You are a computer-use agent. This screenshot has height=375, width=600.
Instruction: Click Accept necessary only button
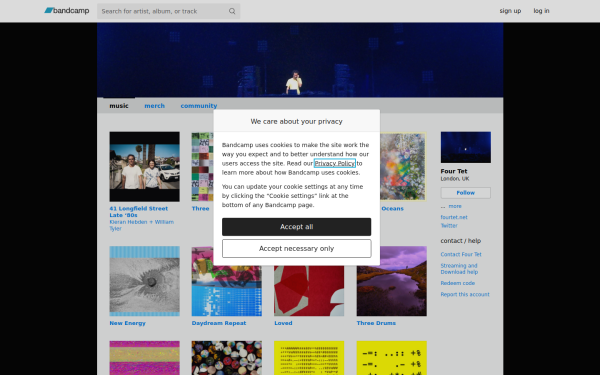click(x=296, y=248)
